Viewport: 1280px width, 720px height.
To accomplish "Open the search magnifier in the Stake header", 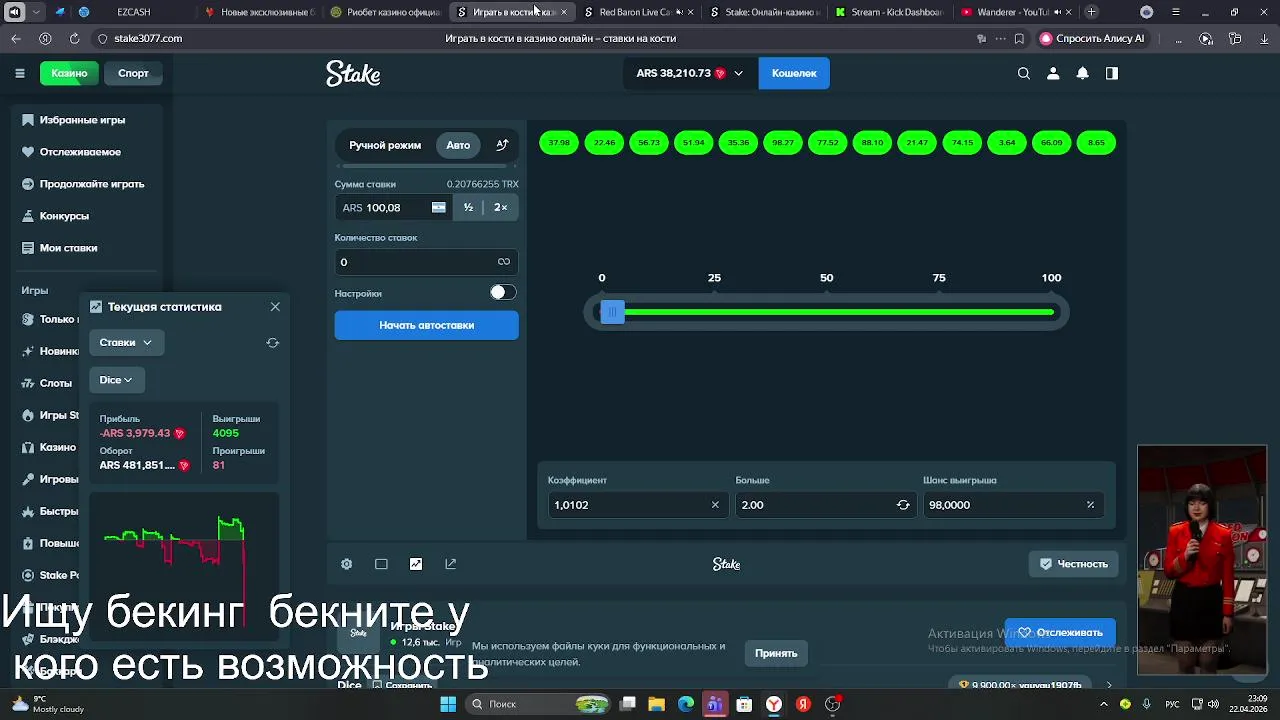I will [x=1023, y=73].
